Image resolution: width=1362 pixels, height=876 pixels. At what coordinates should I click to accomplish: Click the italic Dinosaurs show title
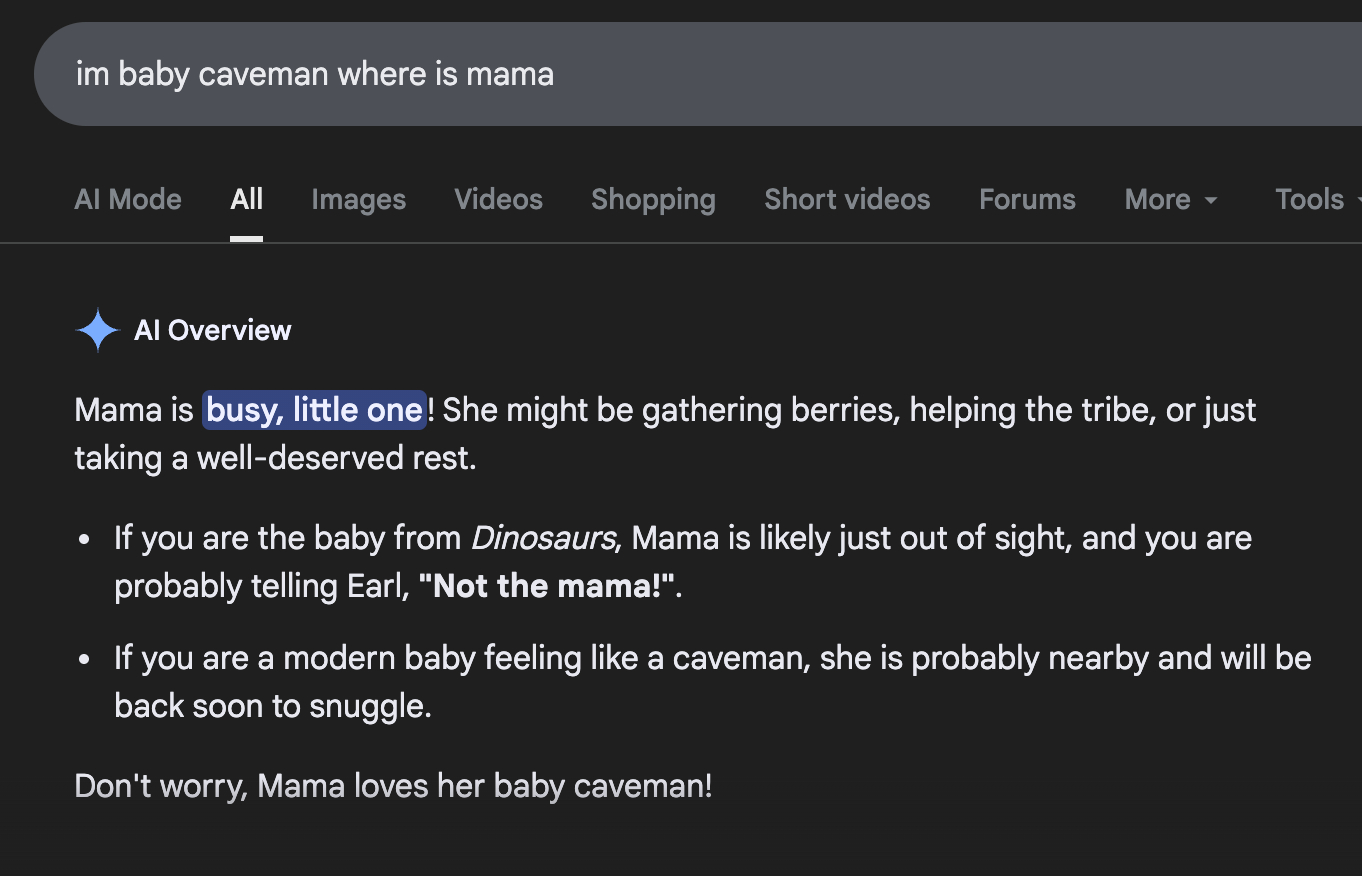(x=543, y=538)
